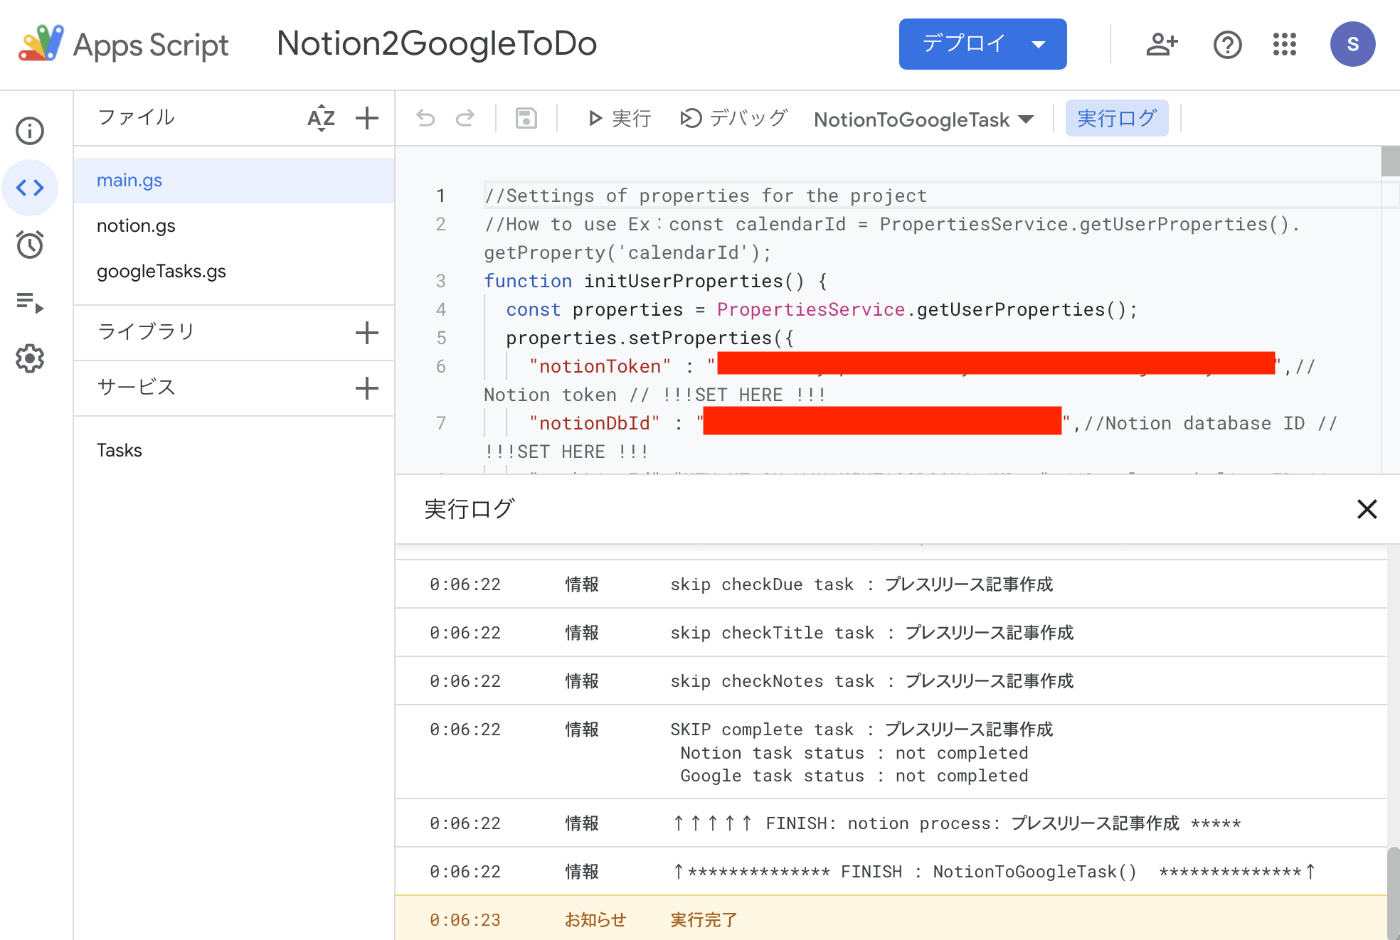The image size is (1400, 940).
Task: Click the 実行ログ panel title
Action: tap(469, 509)
